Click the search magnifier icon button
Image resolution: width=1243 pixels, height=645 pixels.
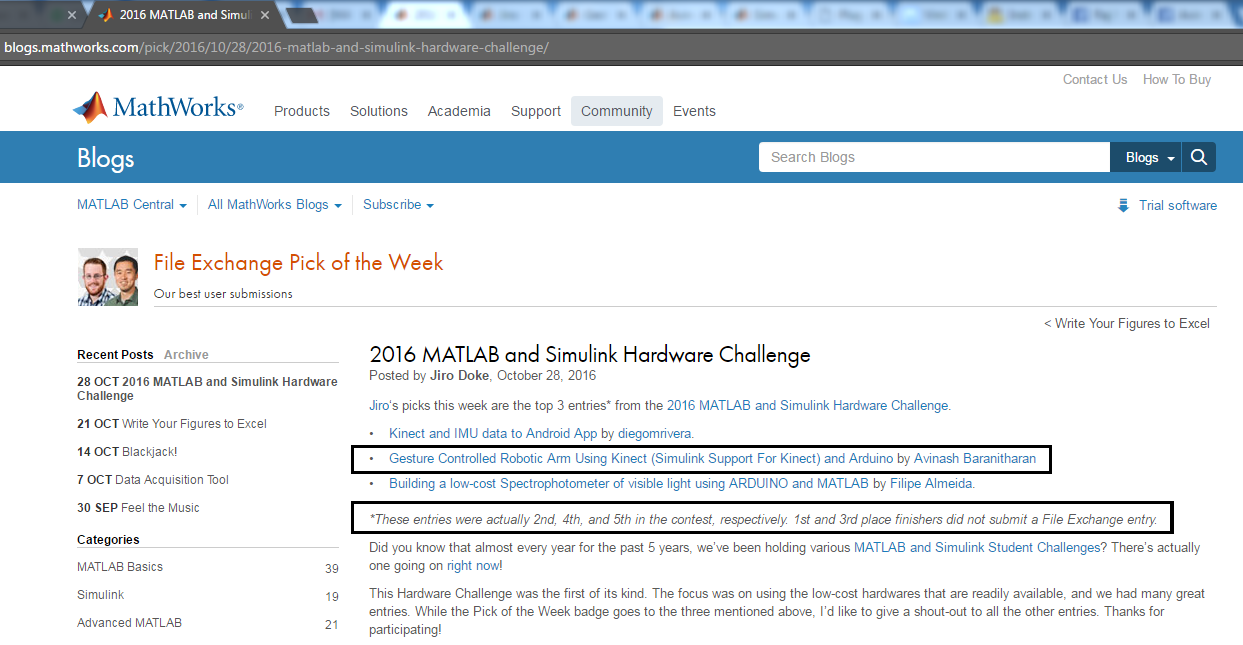click(1198, 157)
